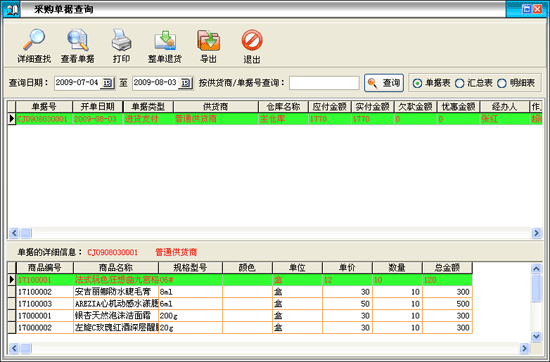Click the upper table scroll-right arrow
This screenshot has height=362, width=550.
tap(536, 233)
